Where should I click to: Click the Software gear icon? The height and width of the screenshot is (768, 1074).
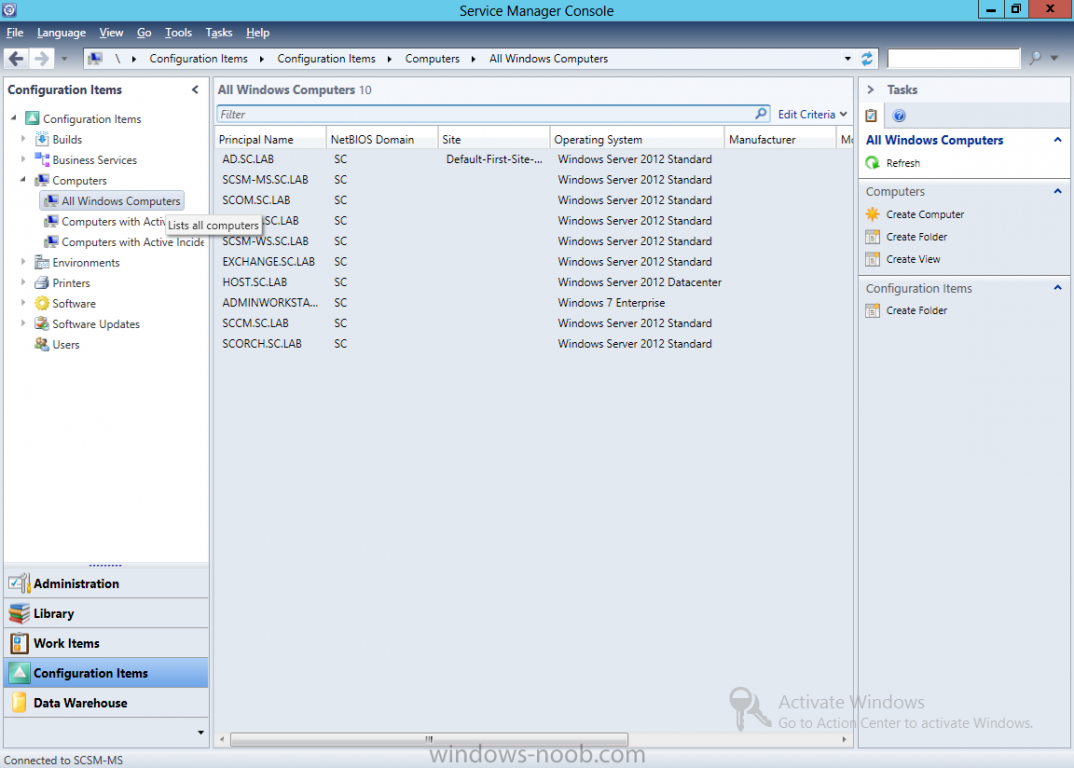42,304
